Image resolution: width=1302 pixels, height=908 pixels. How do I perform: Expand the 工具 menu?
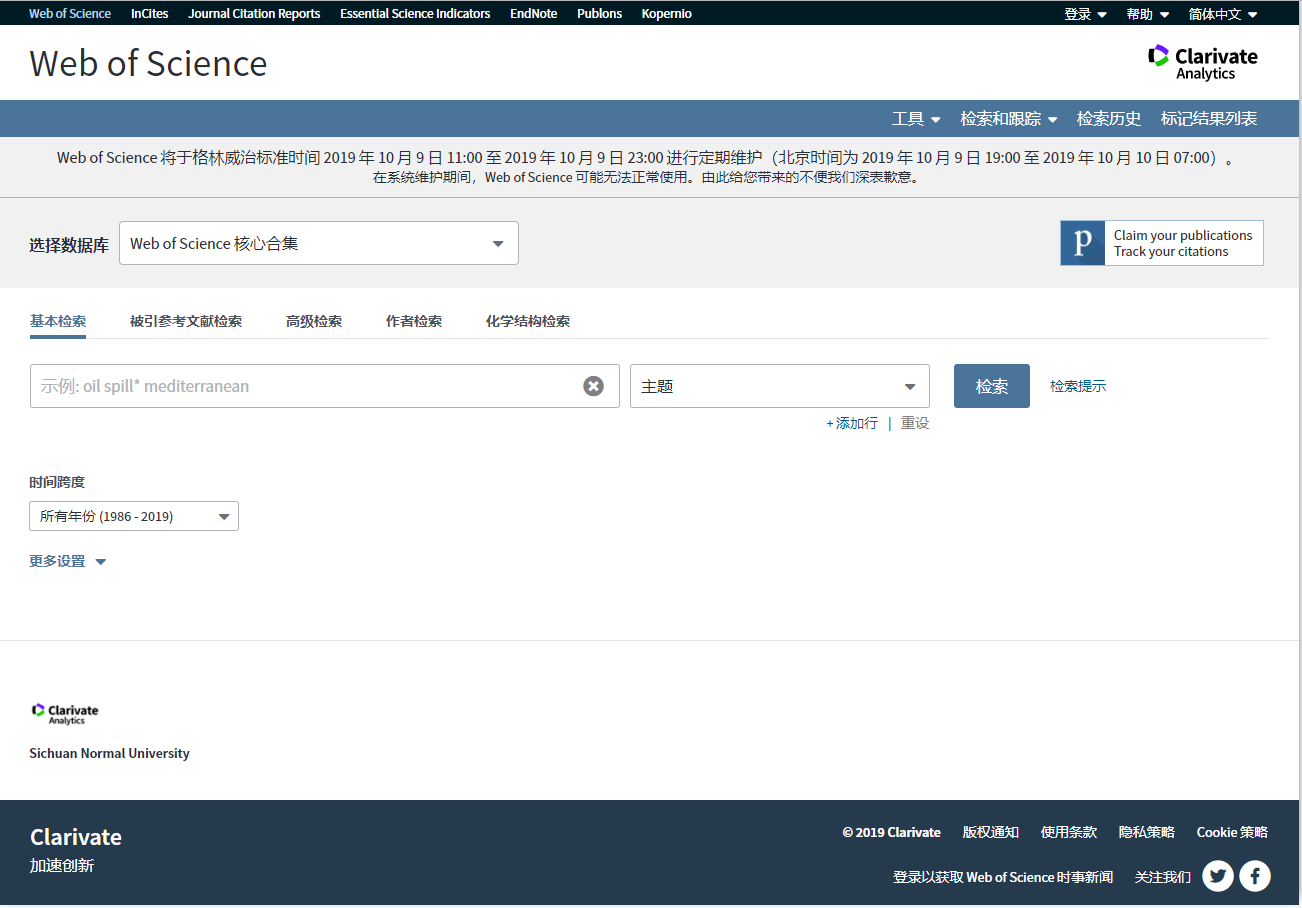[916, 118]
